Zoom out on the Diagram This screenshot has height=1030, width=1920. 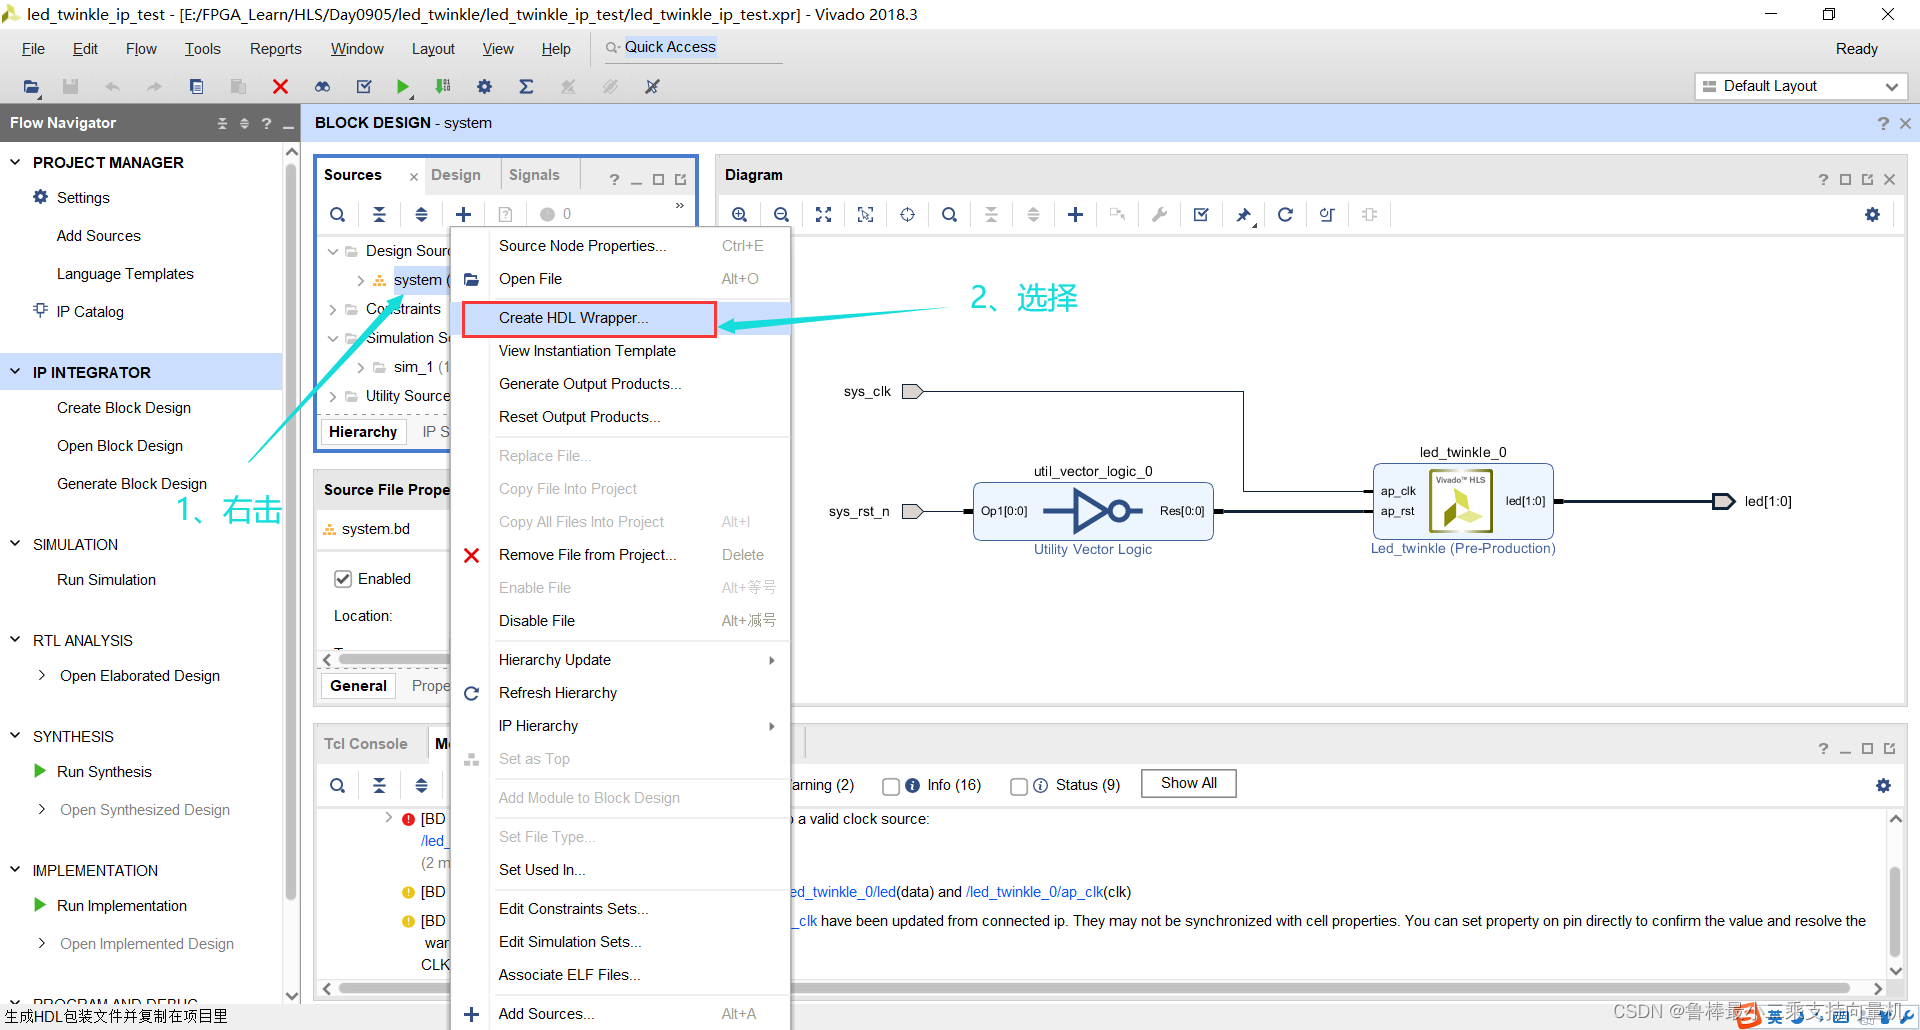pos(781,214)
